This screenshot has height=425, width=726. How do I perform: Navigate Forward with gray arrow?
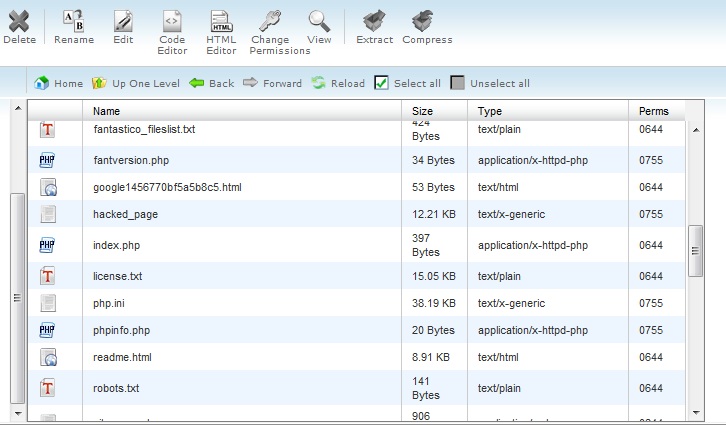[x=273, y=83]
